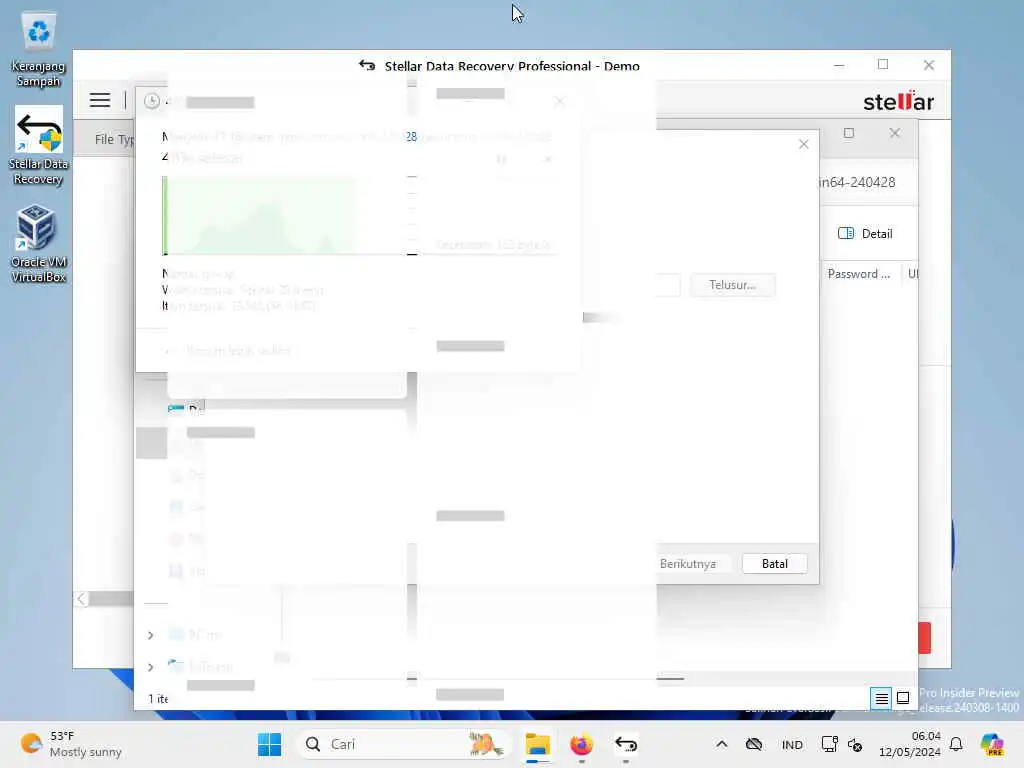Show hidden system tray icons
This screenshot has height=768, width=1024.
(722, 744)
